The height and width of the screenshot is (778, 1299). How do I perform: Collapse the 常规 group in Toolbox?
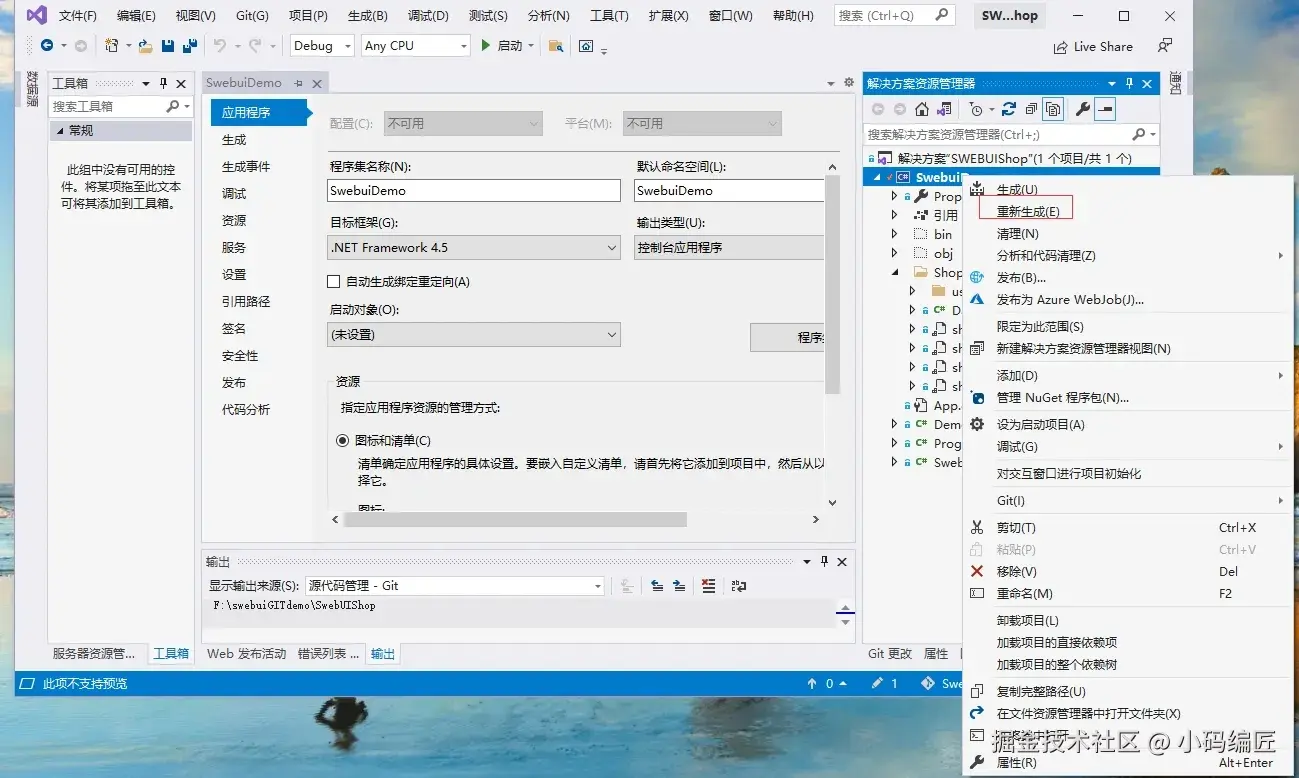(x=60, y=131)
